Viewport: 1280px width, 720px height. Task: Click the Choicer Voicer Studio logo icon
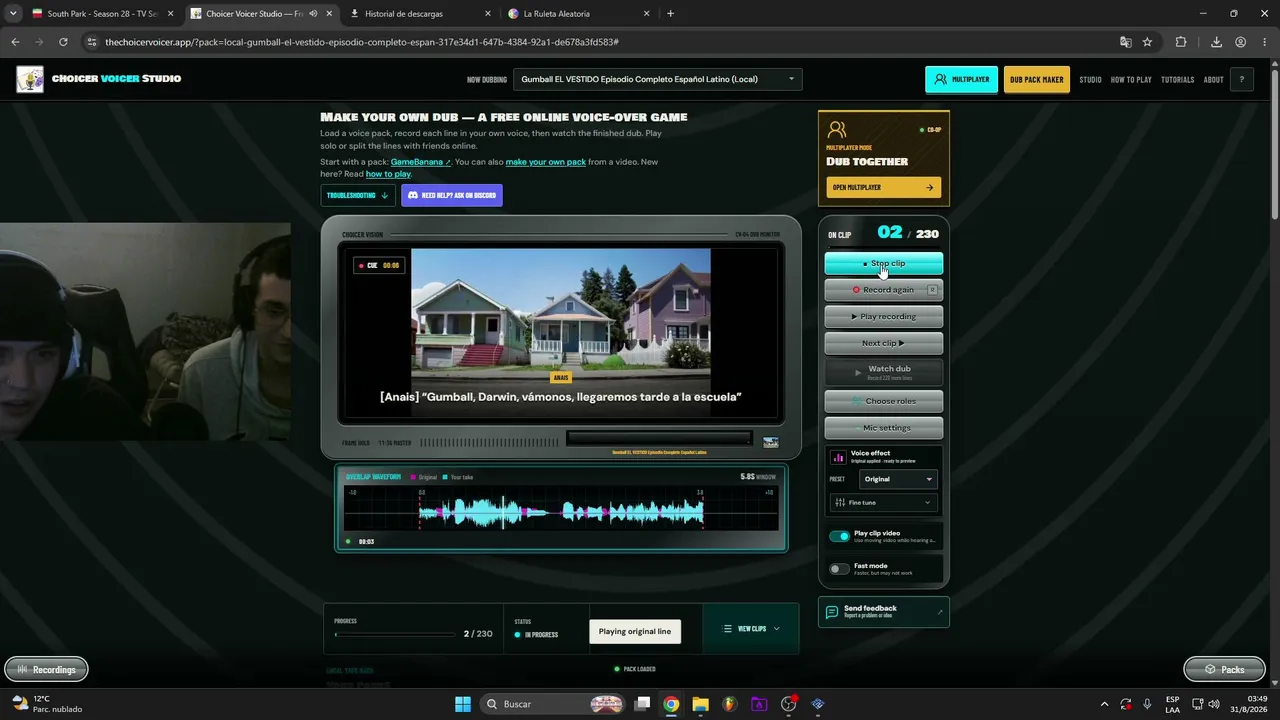pos(30,79)
